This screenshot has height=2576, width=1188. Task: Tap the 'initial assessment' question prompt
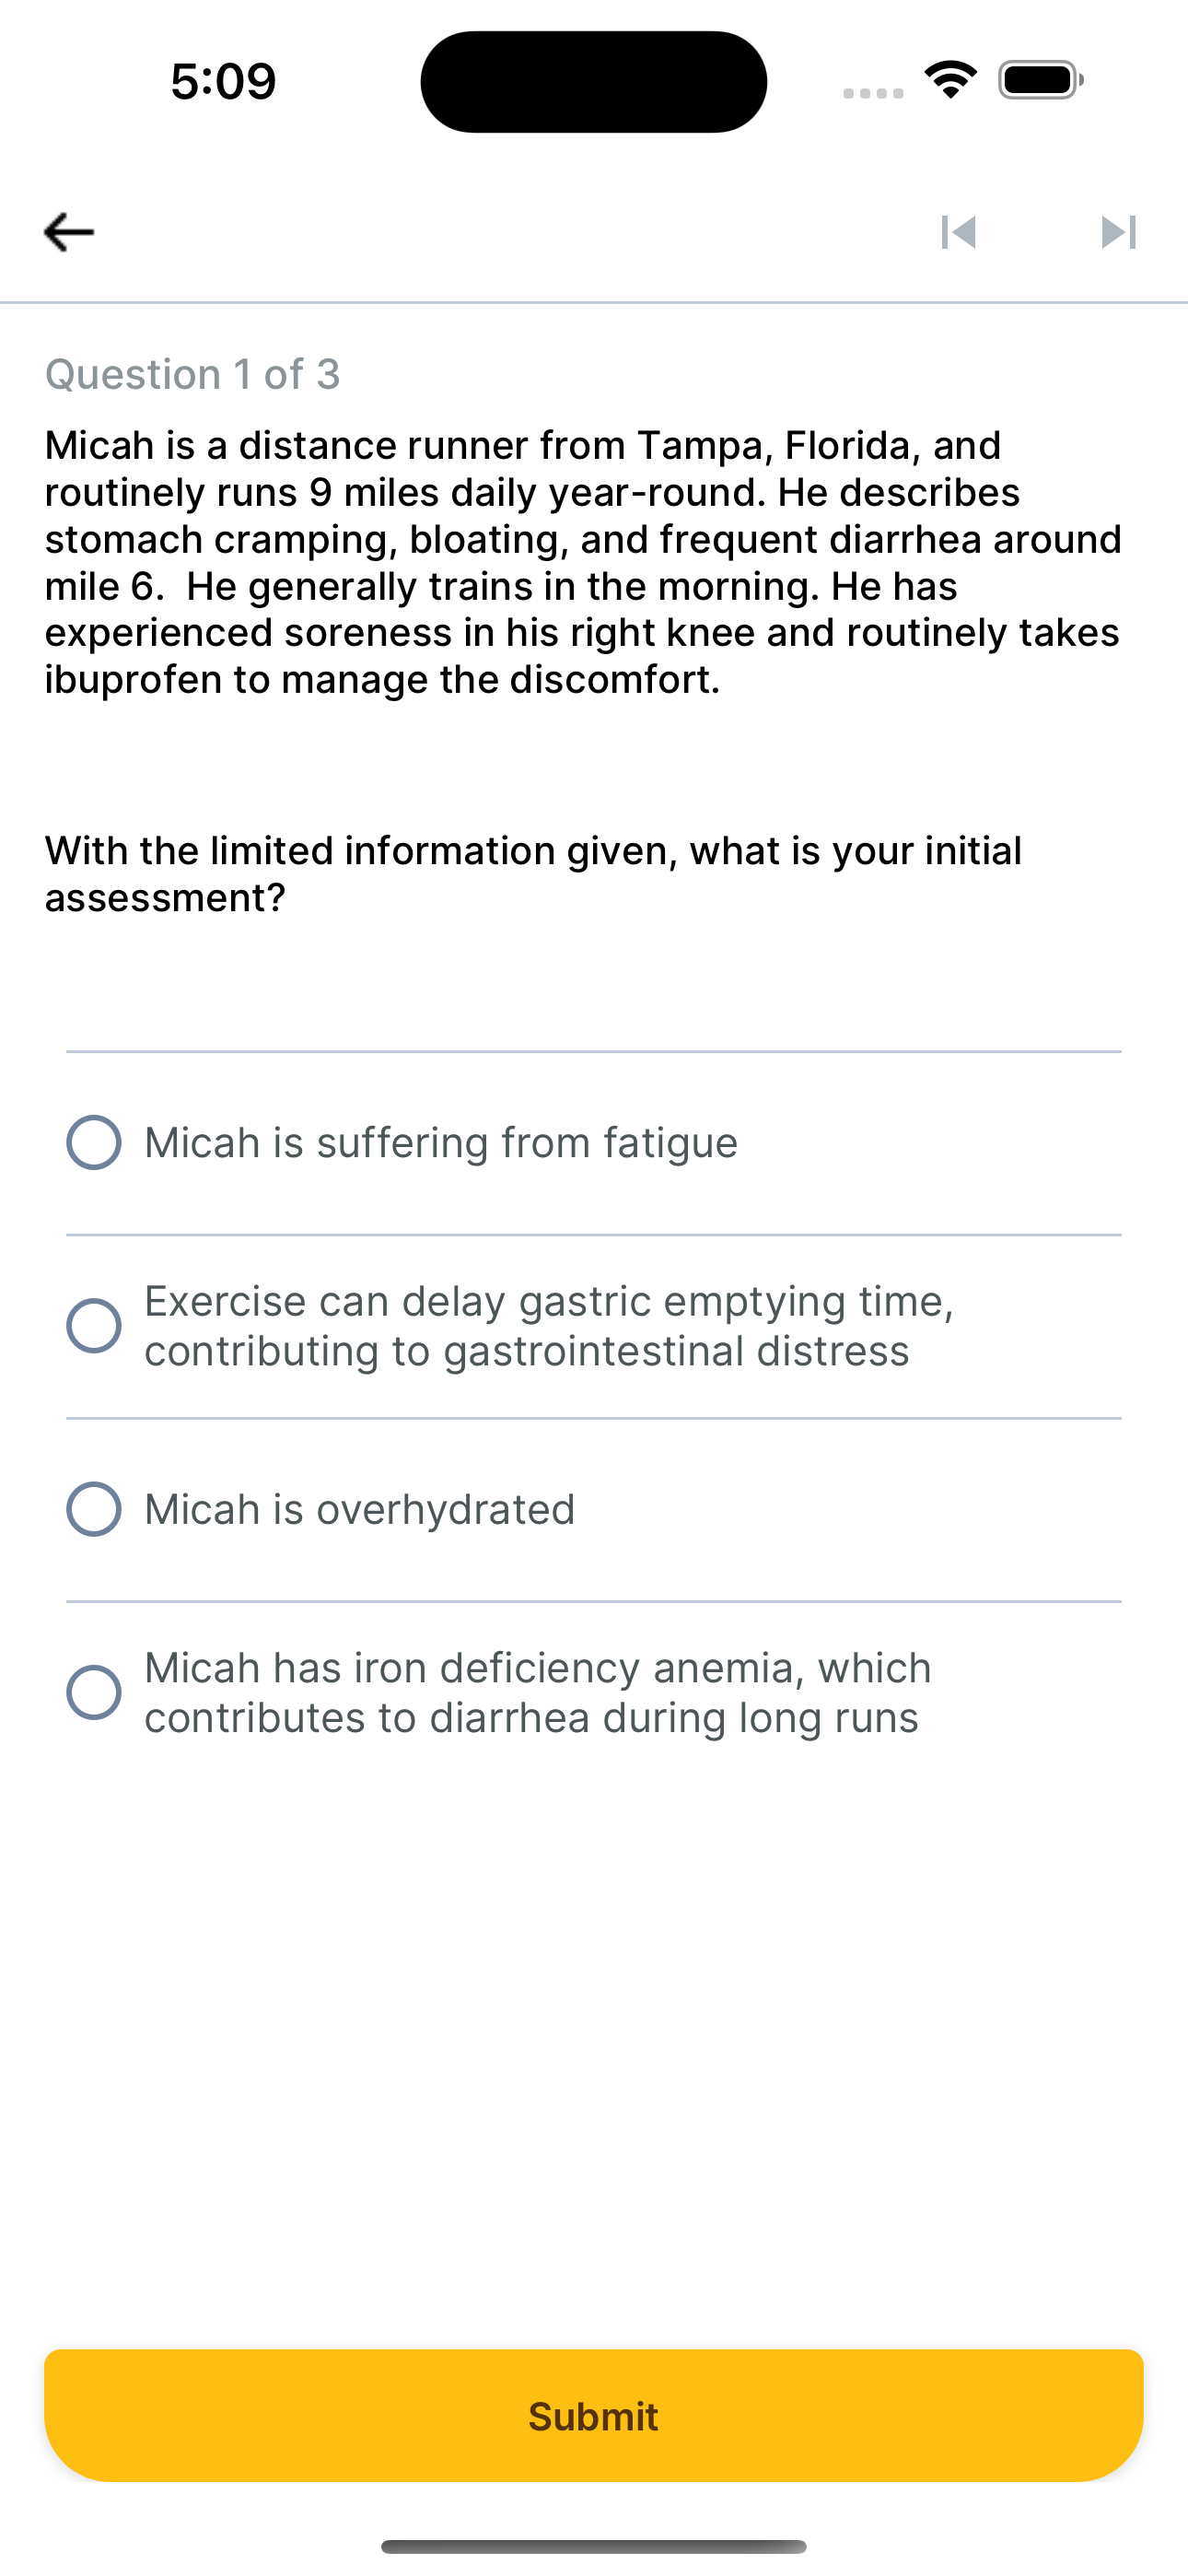(534, 874)
